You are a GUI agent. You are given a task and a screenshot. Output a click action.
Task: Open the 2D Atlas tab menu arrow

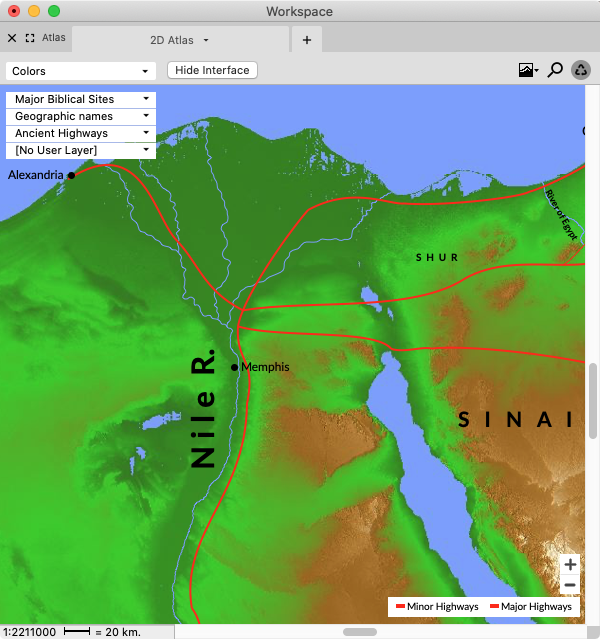(x=206, y=40)
